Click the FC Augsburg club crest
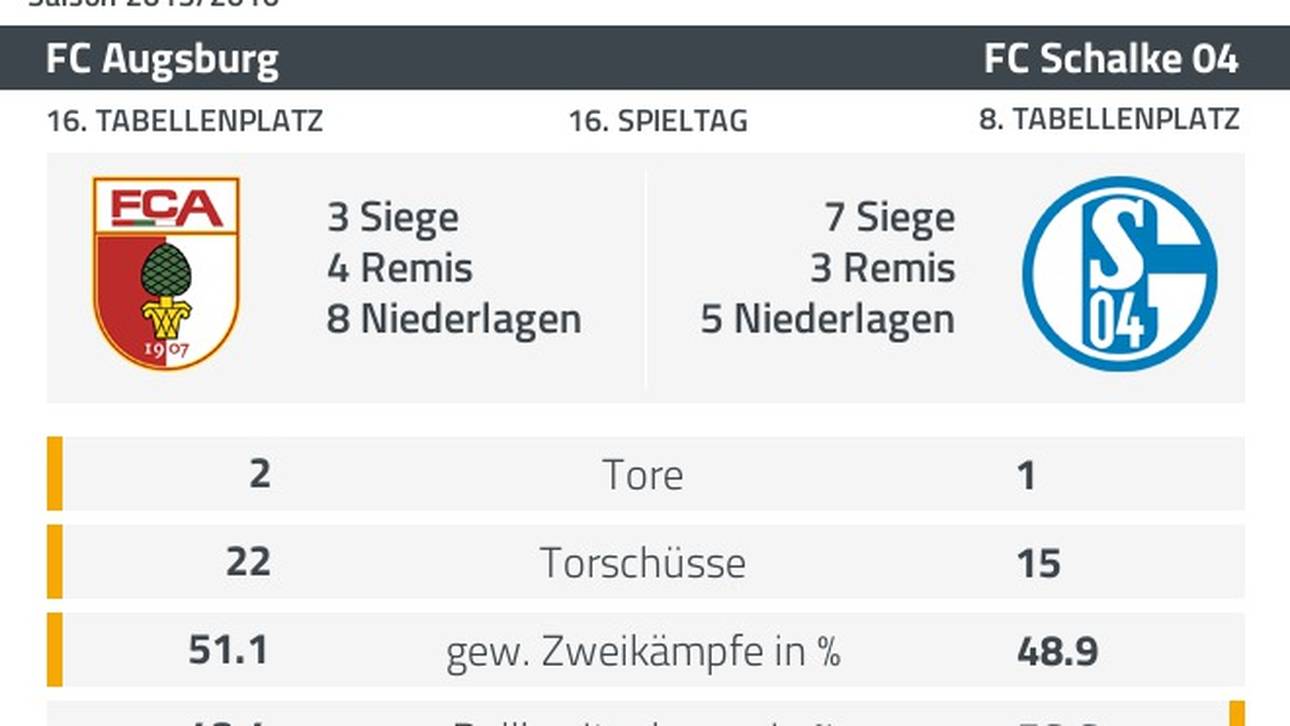 [x=166, y=274]
